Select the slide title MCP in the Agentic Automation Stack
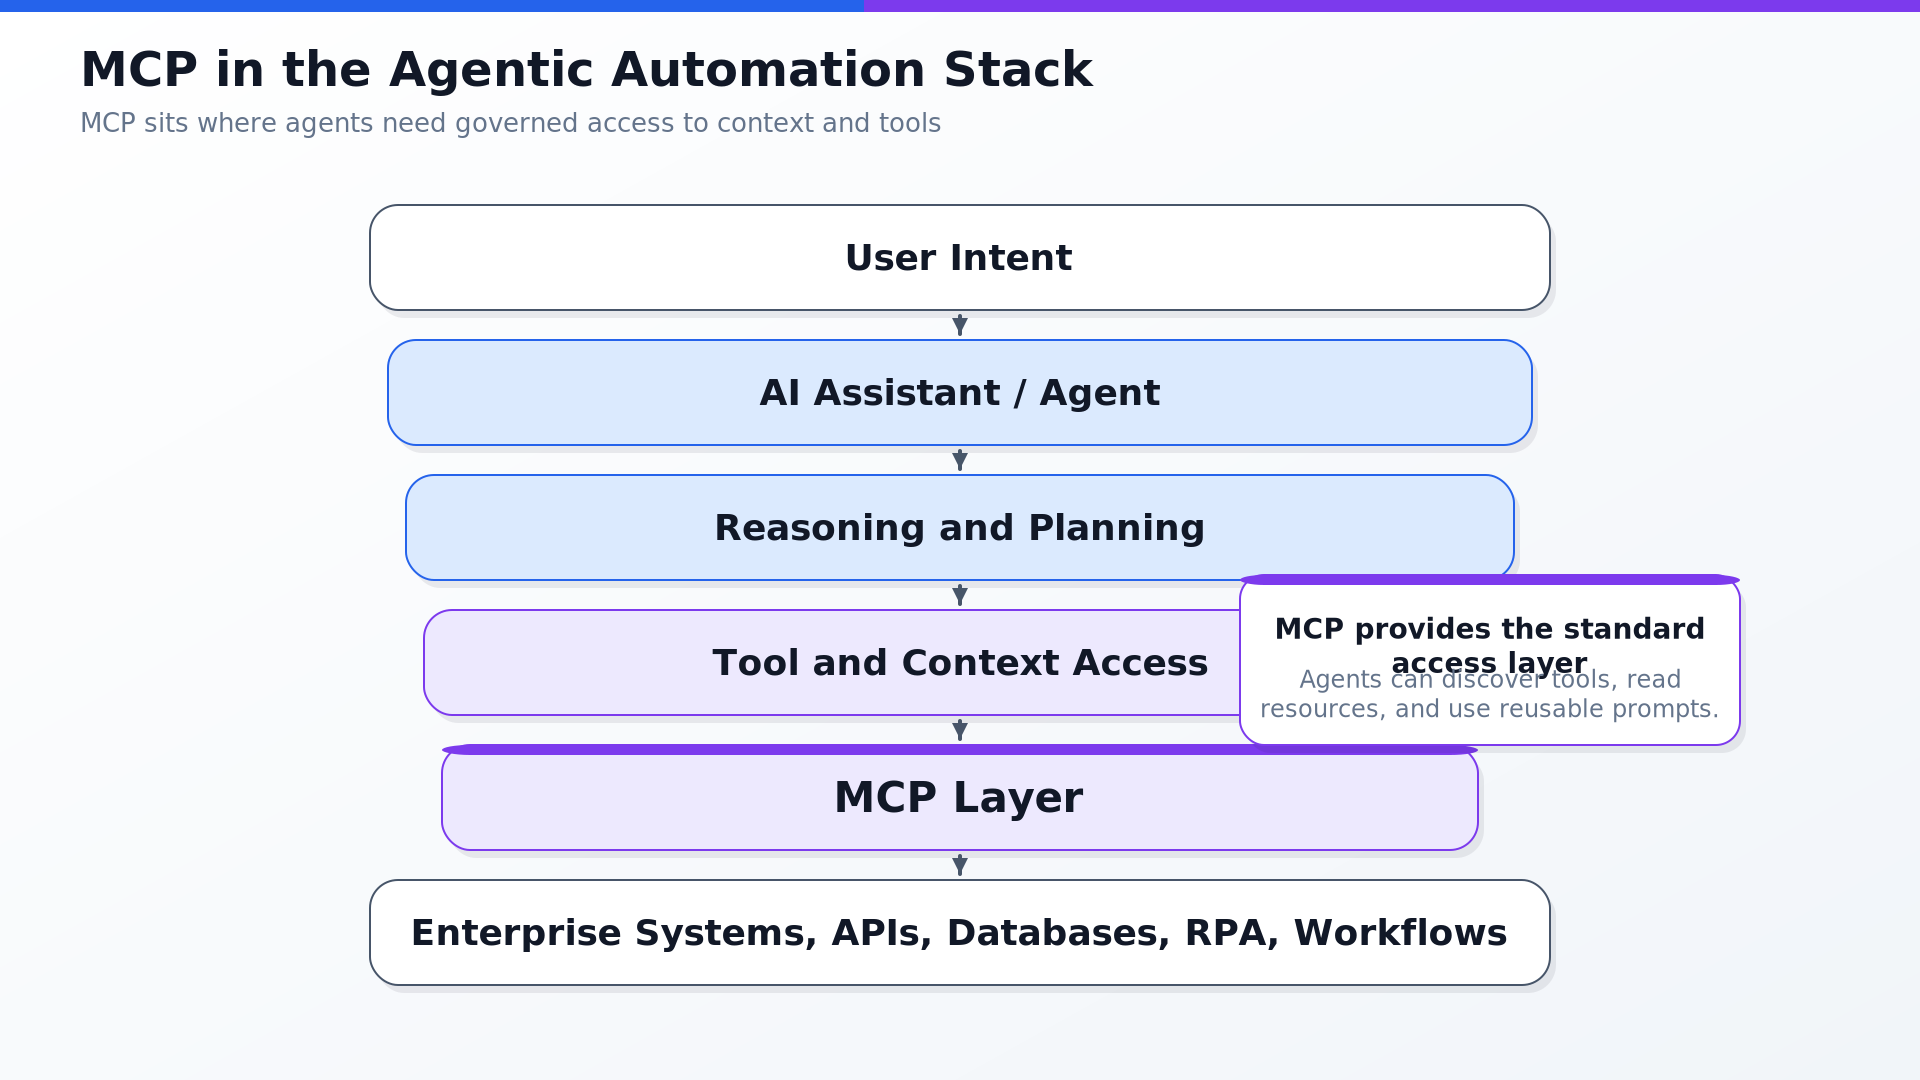The width and height of the screenshot is (1920, 1080). (586, 70)
